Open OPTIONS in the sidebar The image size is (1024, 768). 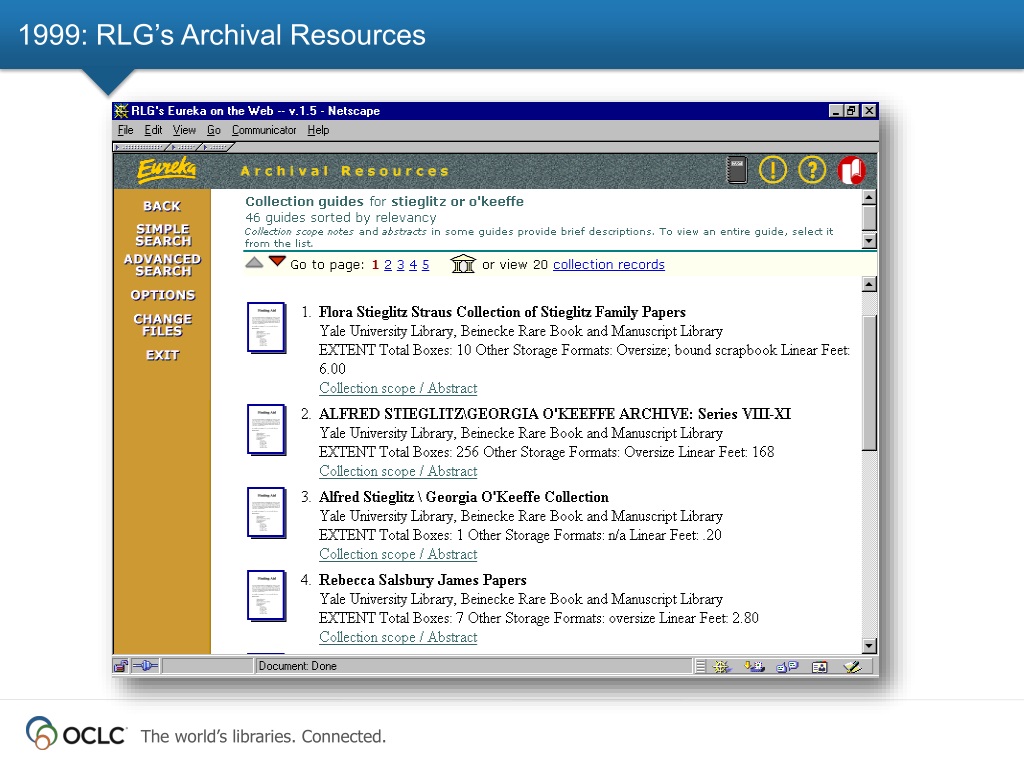tap(163, 295)
